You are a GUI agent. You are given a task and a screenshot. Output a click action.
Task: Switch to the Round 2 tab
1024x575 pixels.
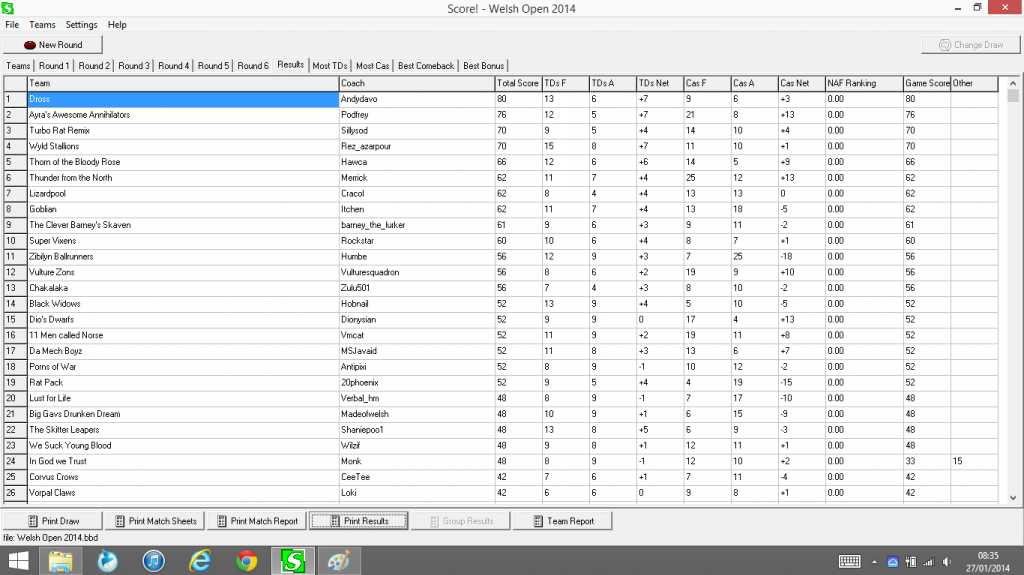click(94, 66)
